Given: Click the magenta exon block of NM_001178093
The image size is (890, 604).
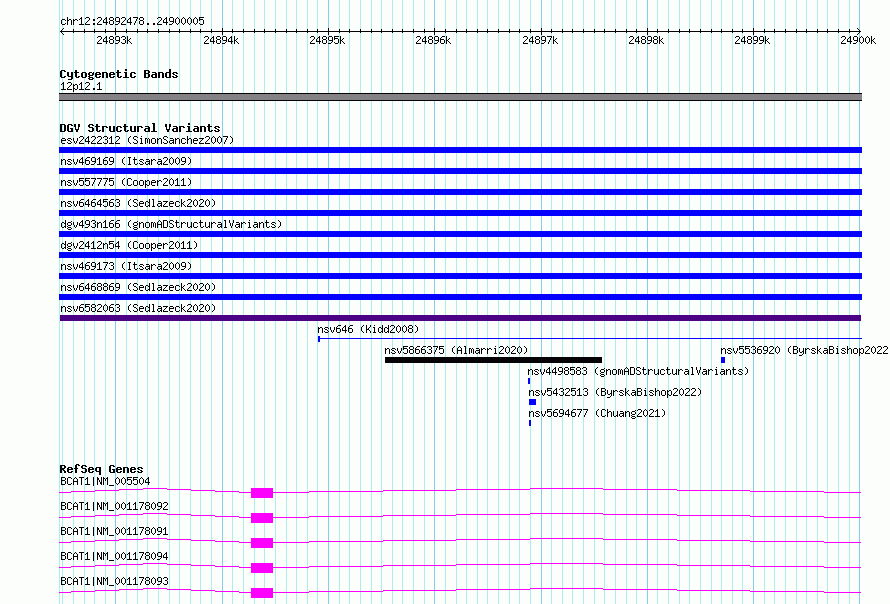Looking at the screenshot, I should click(262, 593).
